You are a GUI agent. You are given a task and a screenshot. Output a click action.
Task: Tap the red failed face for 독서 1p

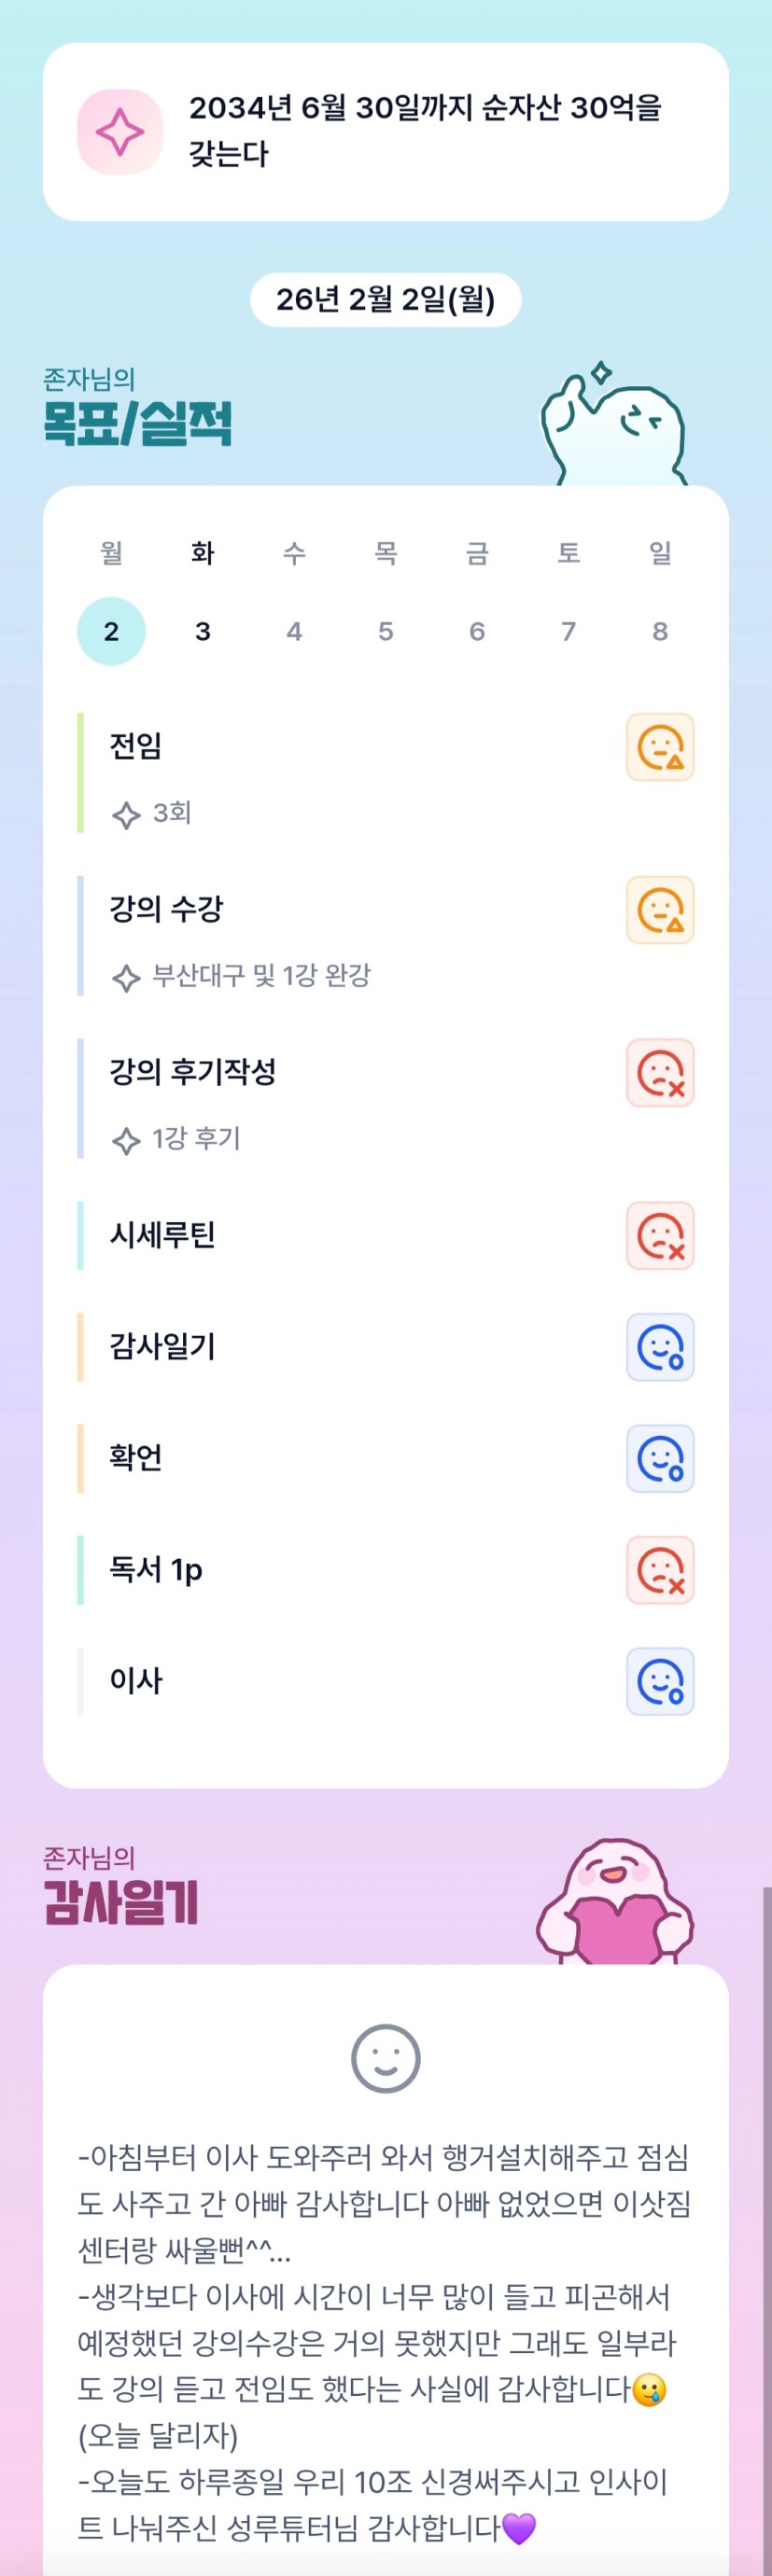pyautogui.click(x=660, y=1570)
